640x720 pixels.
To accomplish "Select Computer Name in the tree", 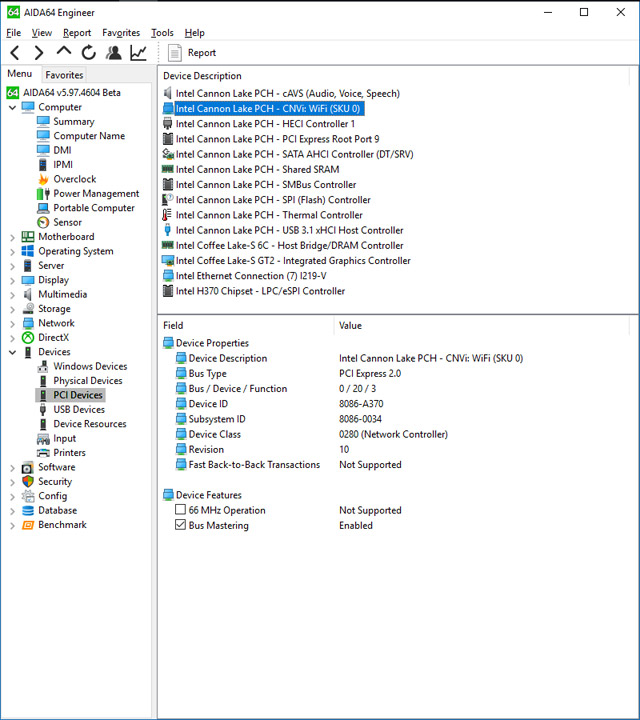I will (89, 136).
